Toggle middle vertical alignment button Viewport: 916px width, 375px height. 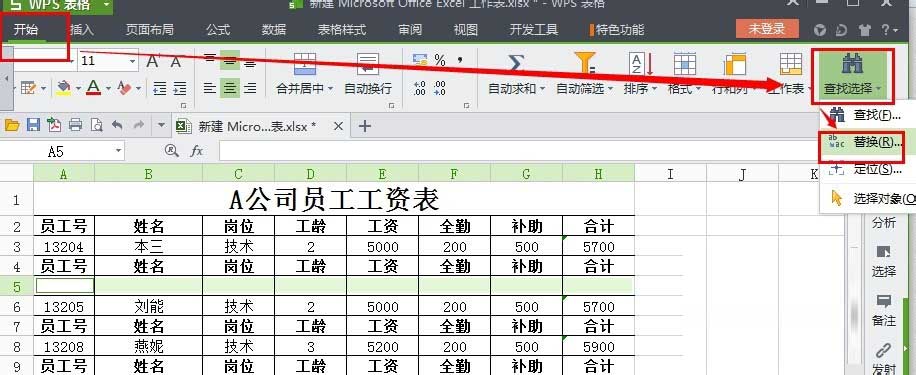[x=230, y=60]
